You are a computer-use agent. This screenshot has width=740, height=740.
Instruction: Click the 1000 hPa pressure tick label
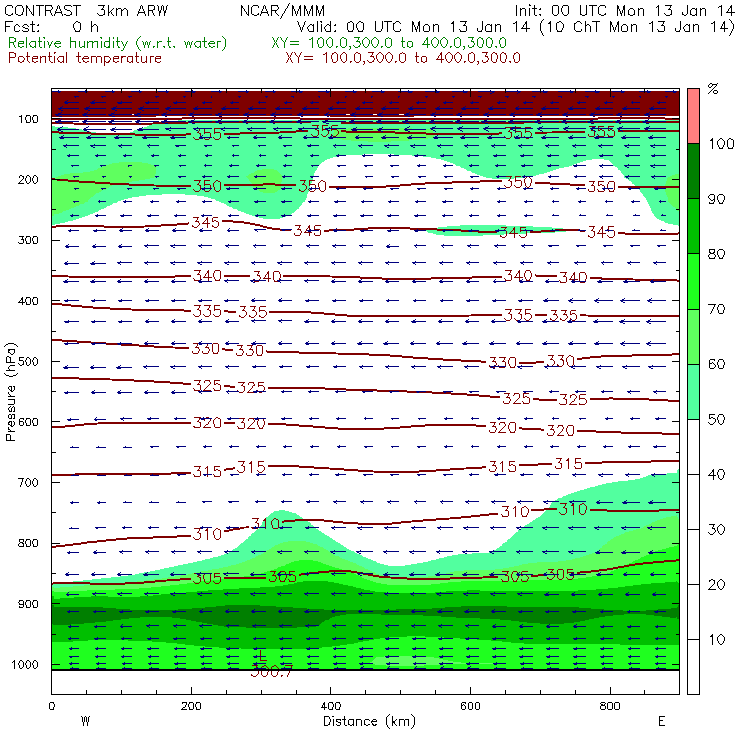click(25, 664)
